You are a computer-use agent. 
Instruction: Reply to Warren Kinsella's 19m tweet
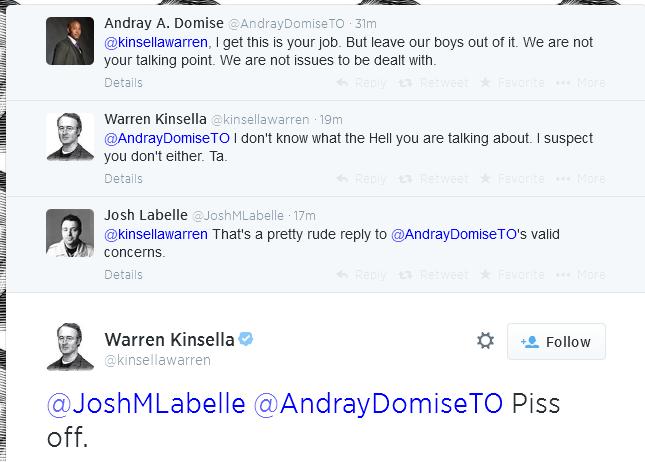tap(362, 179)
